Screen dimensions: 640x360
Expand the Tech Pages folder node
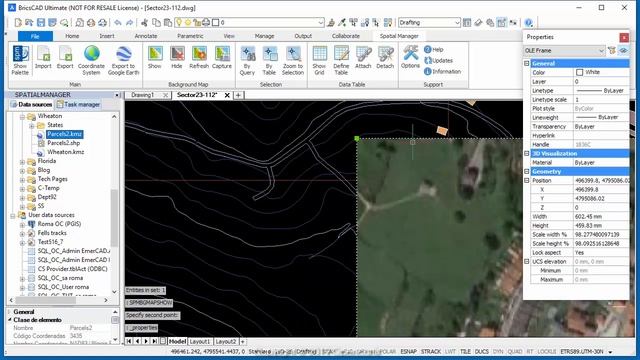(x=22, y=180)
